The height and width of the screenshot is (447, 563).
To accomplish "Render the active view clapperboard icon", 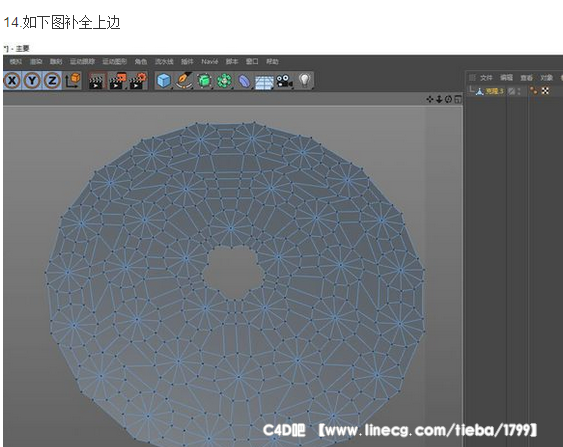I will tap(96, 81).
